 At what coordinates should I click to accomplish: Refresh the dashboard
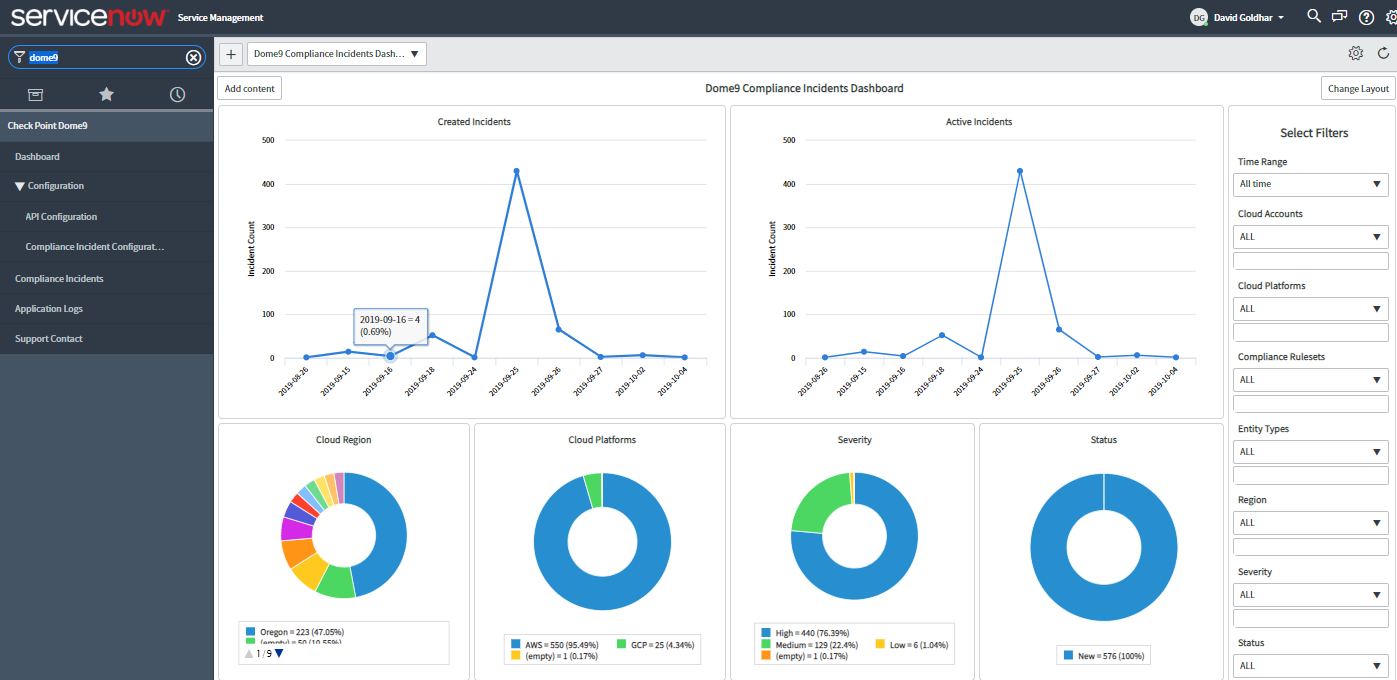coord(1383,53)
